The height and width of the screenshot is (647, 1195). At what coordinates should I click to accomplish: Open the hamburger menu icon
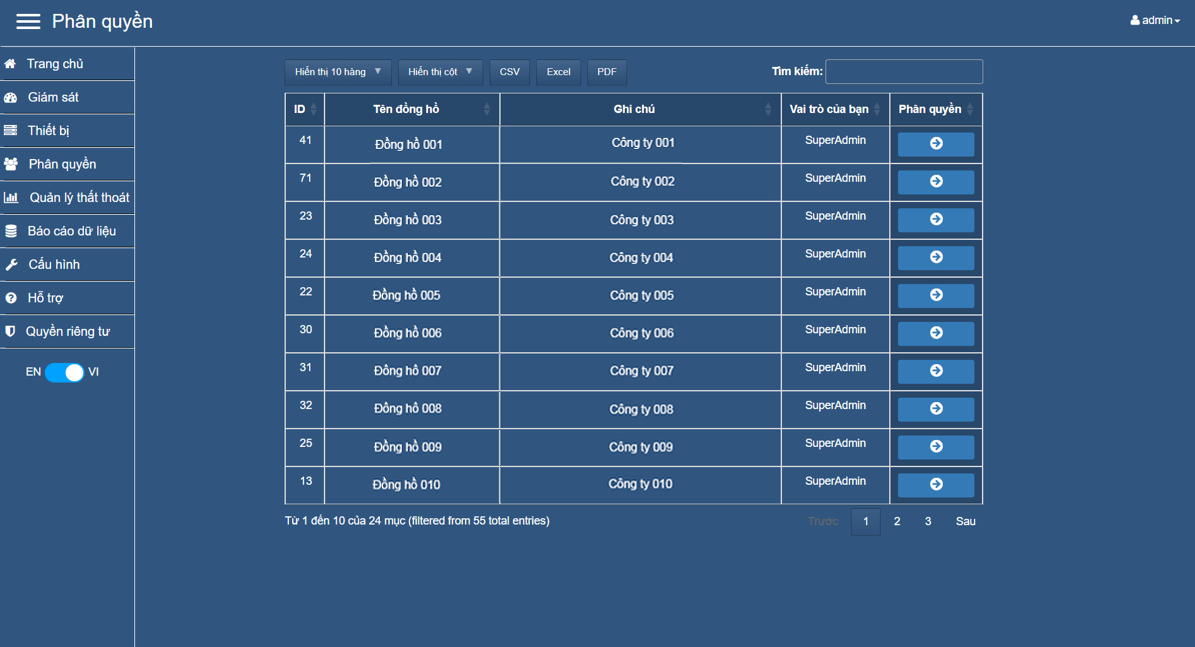coord(28,21)
